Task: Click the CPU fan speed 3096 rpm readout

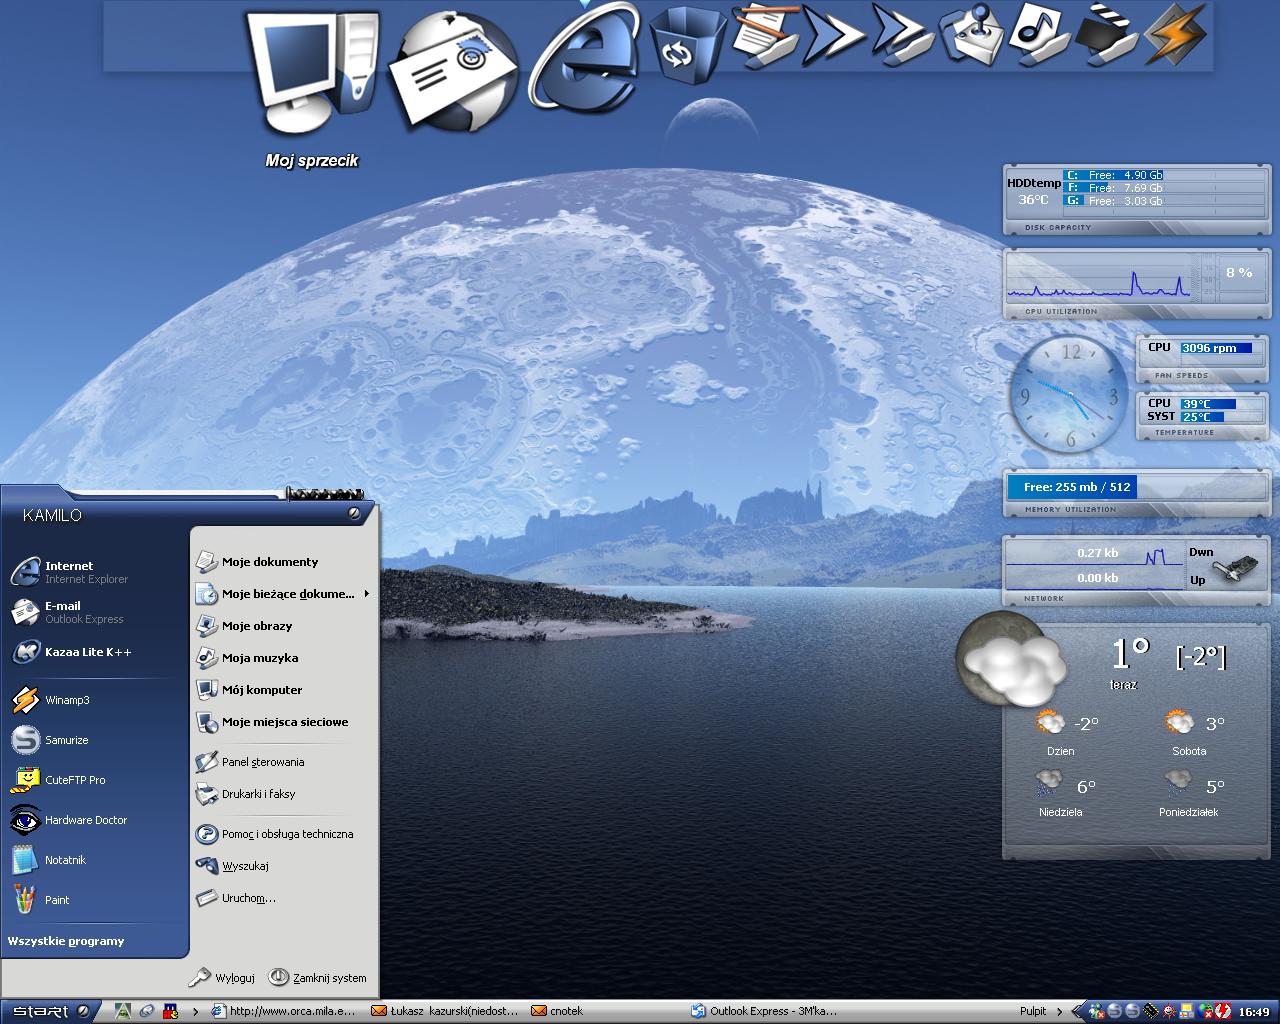Action: click(1216, 348)
